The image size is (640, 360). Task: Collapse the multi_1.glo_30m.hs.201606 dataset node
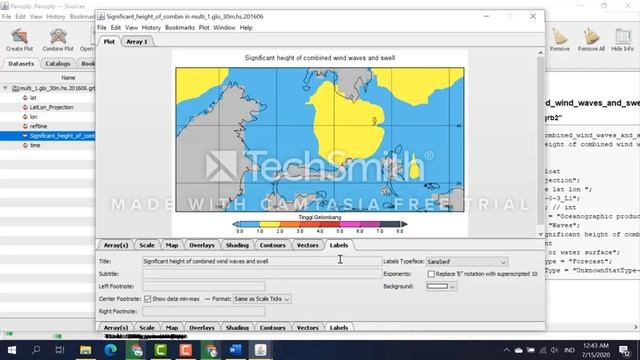pyautogui.click(x=5, y=88)
